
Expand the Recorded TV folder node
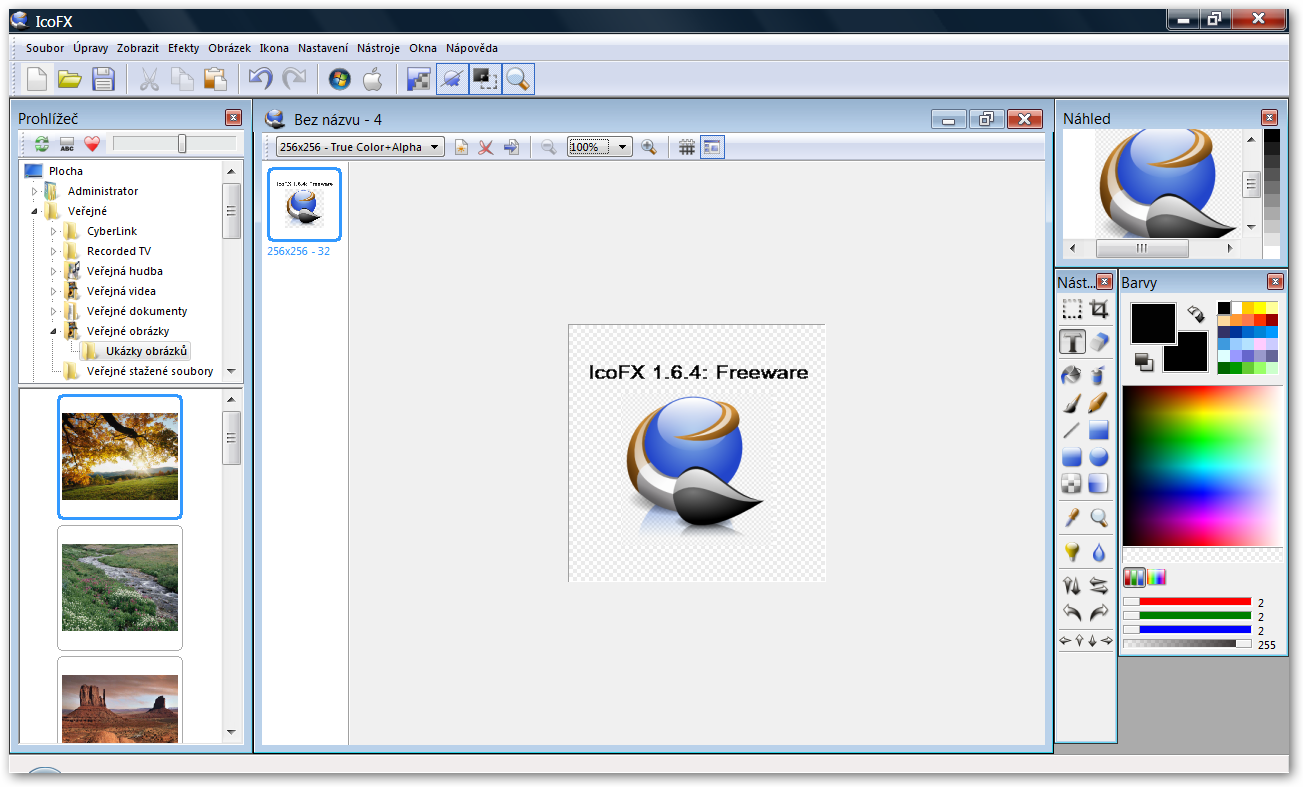54,251
